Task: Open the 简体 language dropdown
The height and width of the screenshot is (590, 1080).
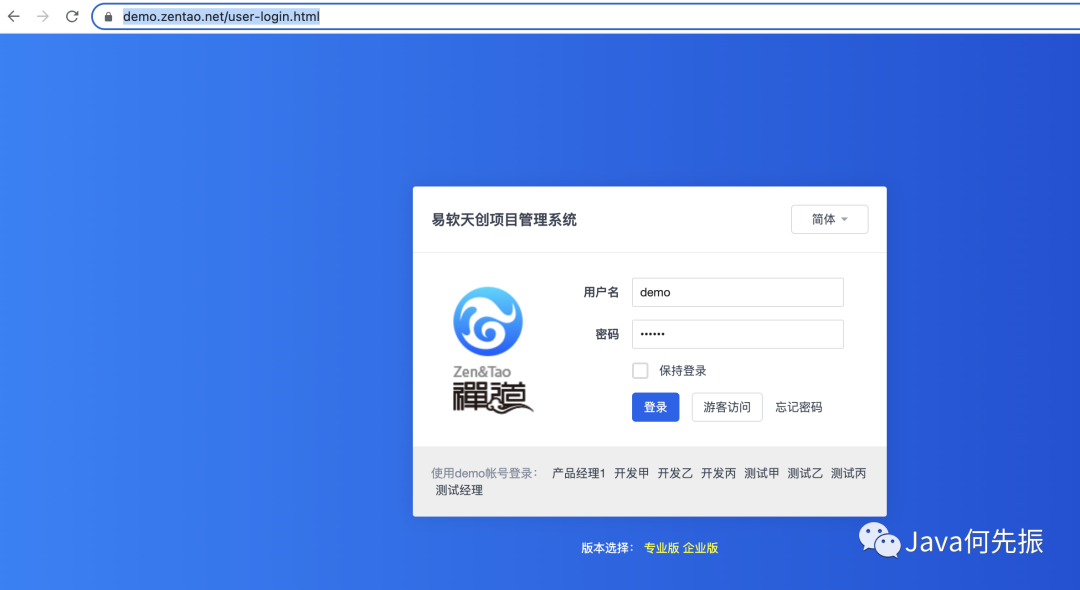Action: tap(829, 220)
